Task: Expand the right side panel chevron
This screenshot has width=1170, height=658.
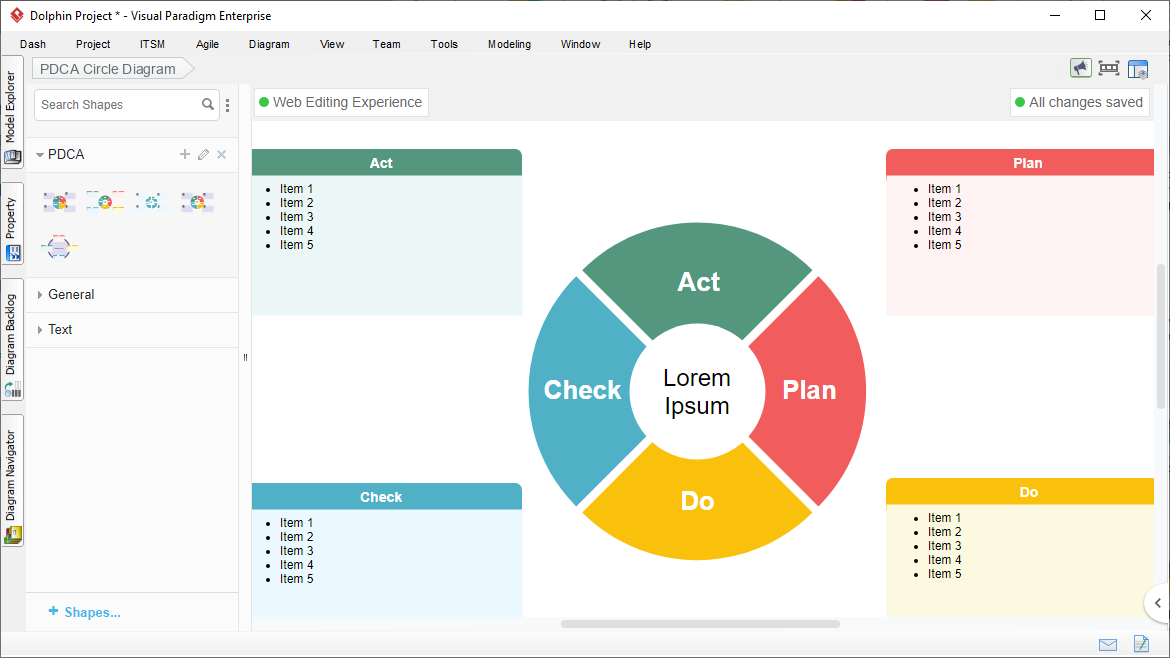Action: click(x=1157, y=603)
